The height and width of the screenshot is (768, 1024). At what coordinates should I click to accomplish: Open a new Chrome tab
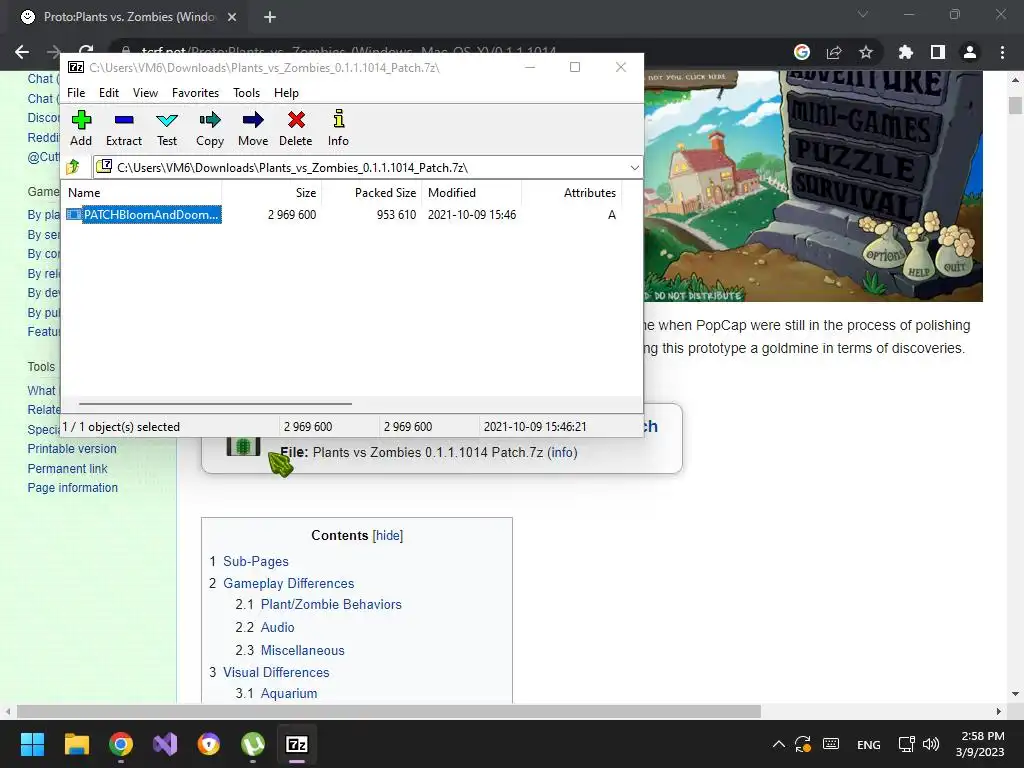coord(270,17)
